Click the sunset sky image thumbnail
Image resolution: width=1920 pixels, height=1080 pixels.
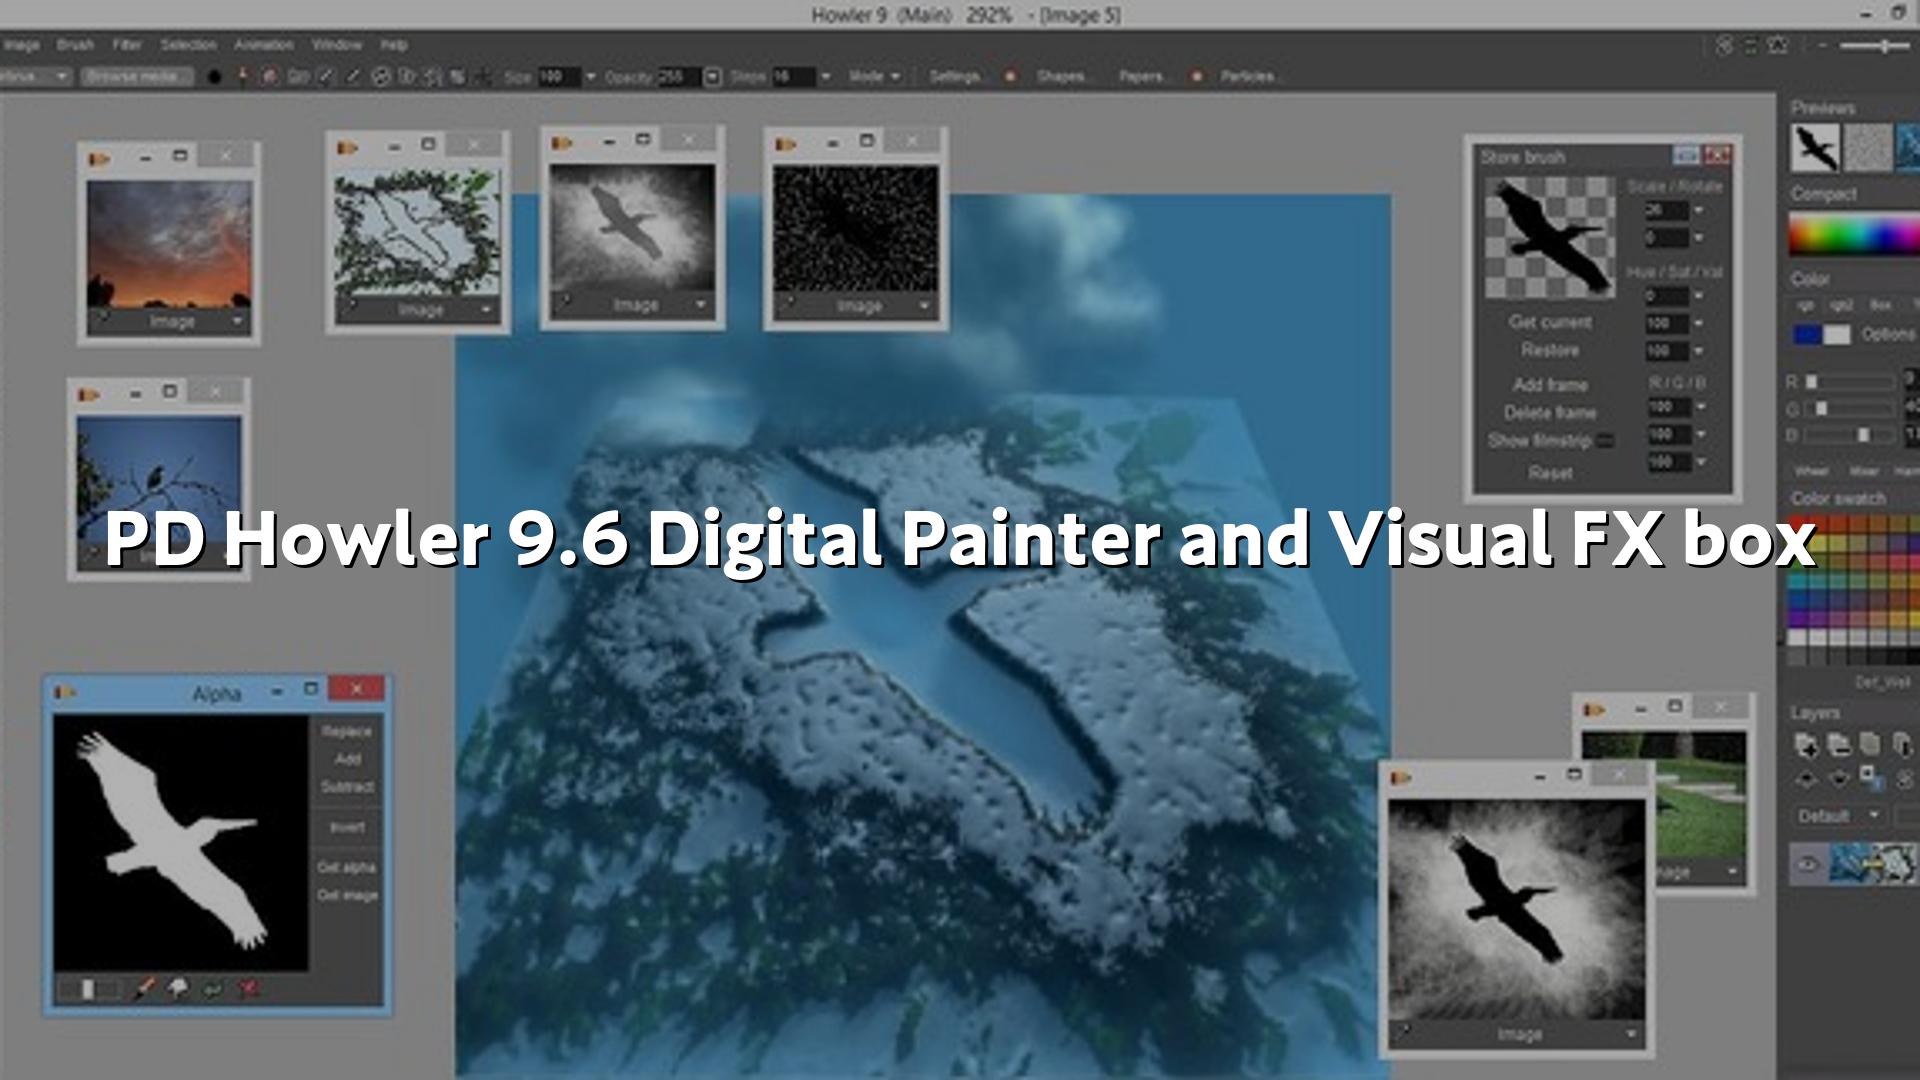tap(170, 244)
